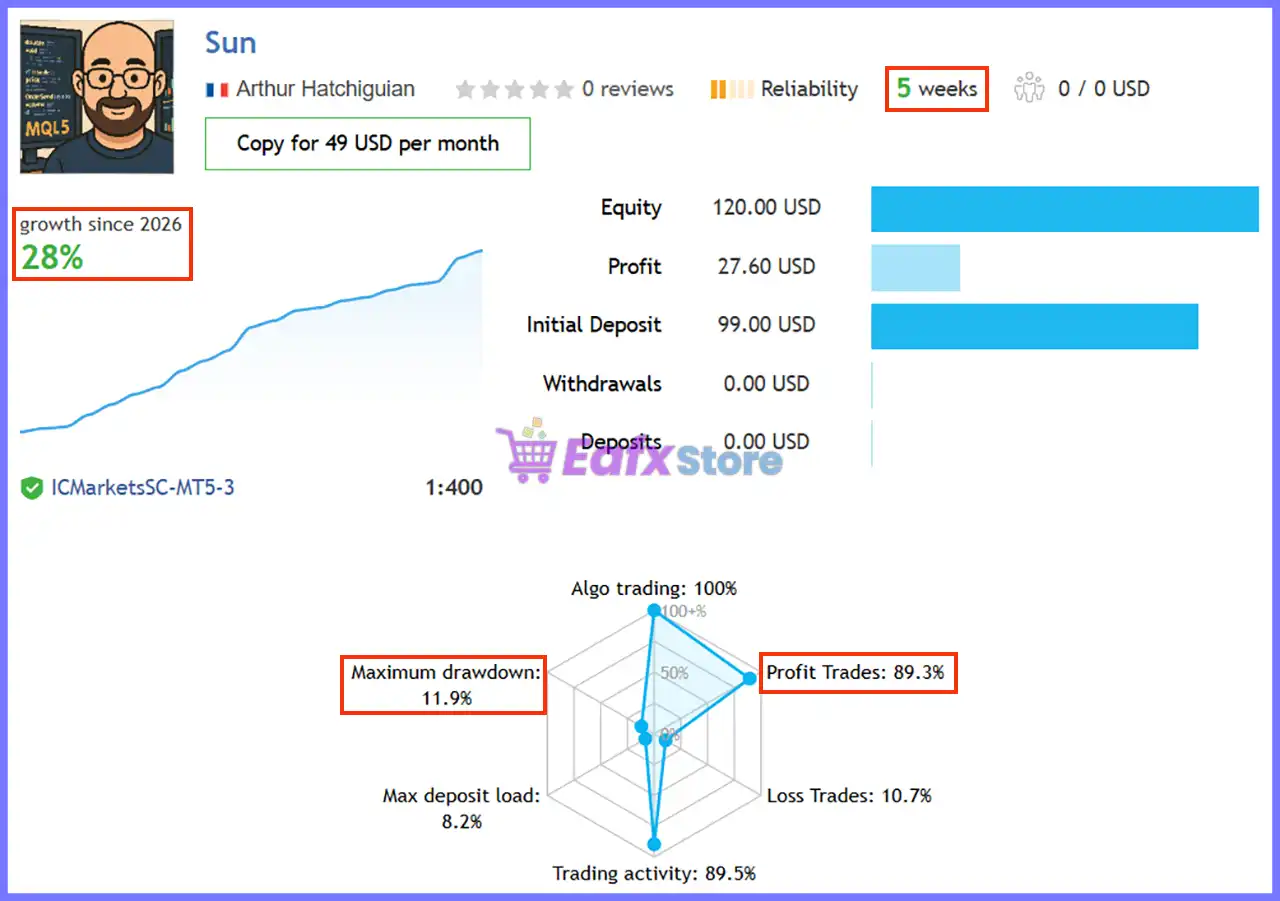This screenshot has height=901, width=1280.
Task: Open the ICMarketsSC-MT5-3 broker link
Action: point(143,488)
